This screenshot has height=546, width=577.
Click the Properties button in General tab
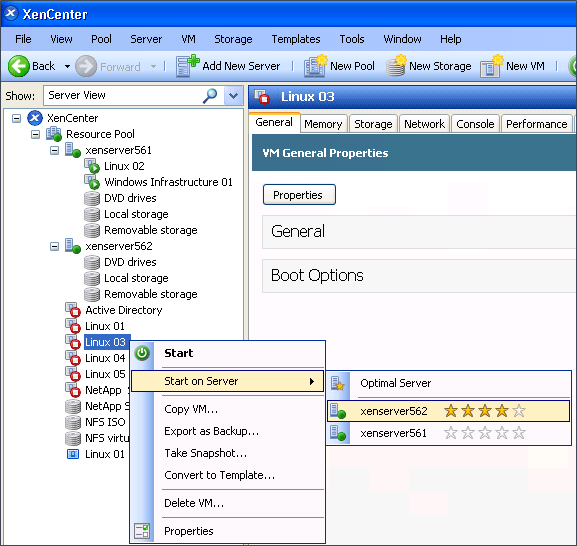point(299,195)
